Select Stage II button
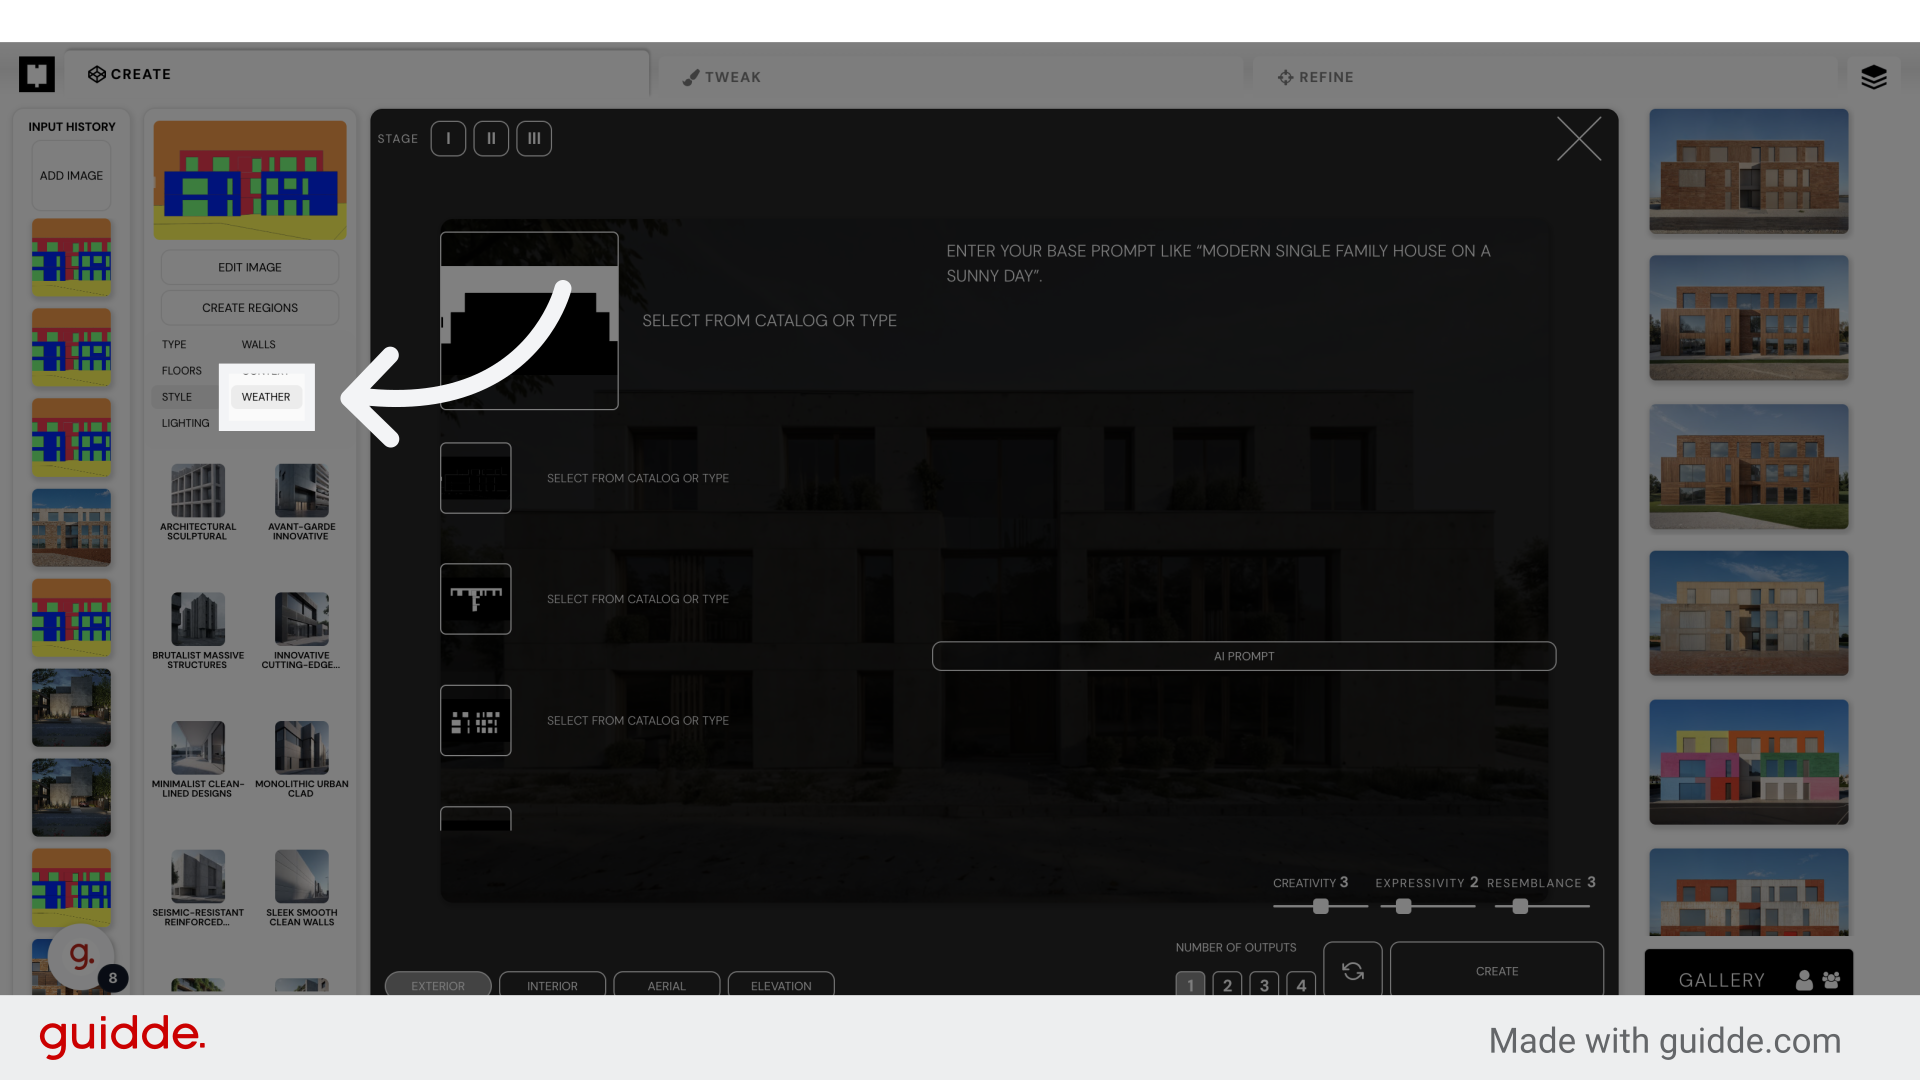1920x1080 pixels. 491,139
